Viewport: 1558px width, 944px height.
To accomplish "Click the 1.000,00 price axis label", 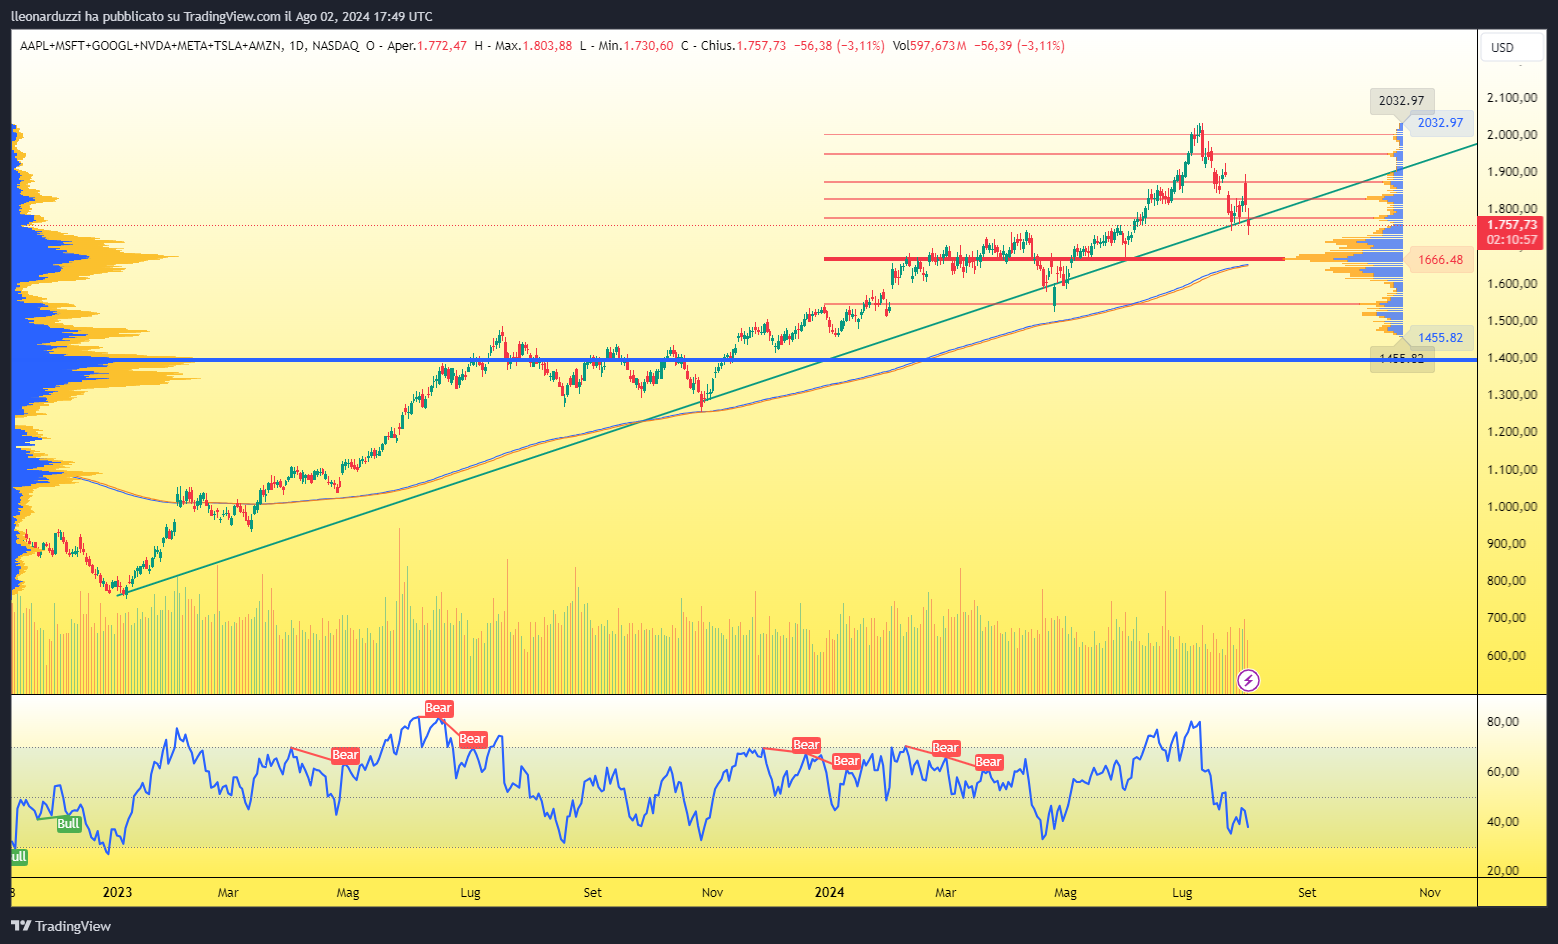I will (1511, 507).
